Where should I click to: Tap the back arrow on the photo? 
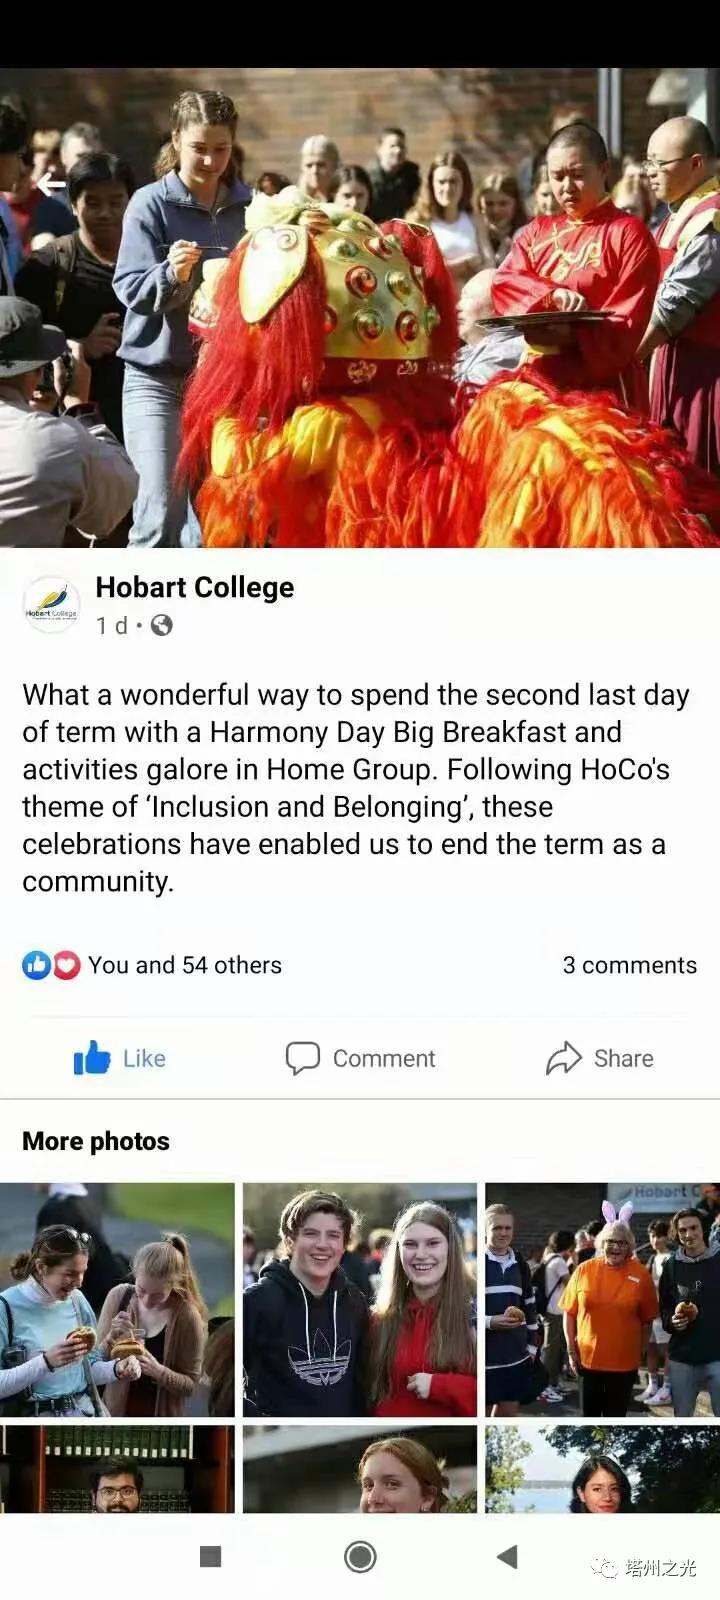pyautogui.click(x=50, y=184)
